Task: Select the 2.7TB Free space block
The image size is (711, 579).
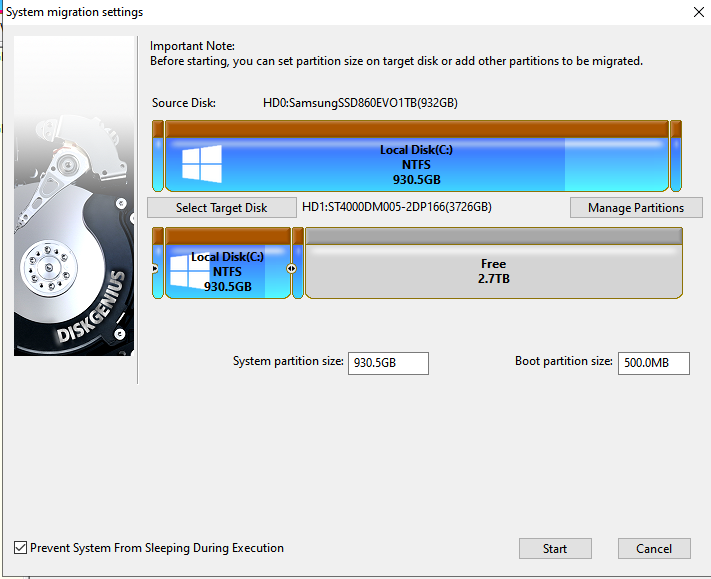Action: click(x=493, y=263)
